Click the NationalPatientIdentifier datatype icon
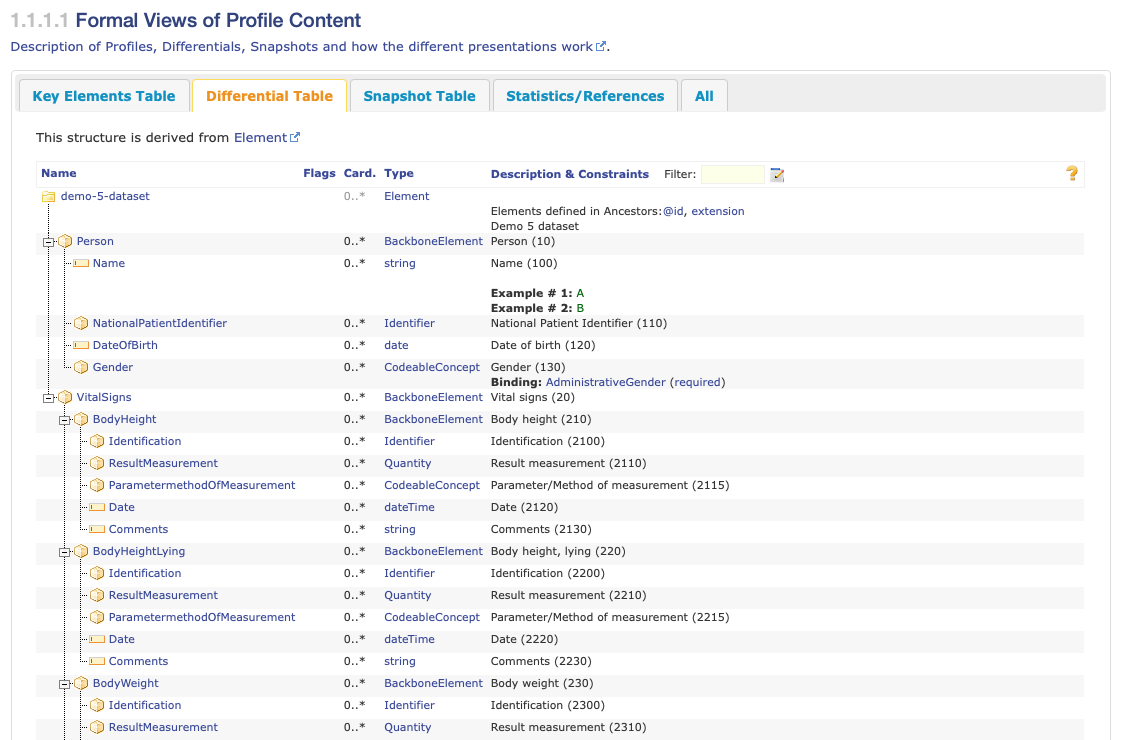This screenshot has height=740, width=1121. coord(81,324)
